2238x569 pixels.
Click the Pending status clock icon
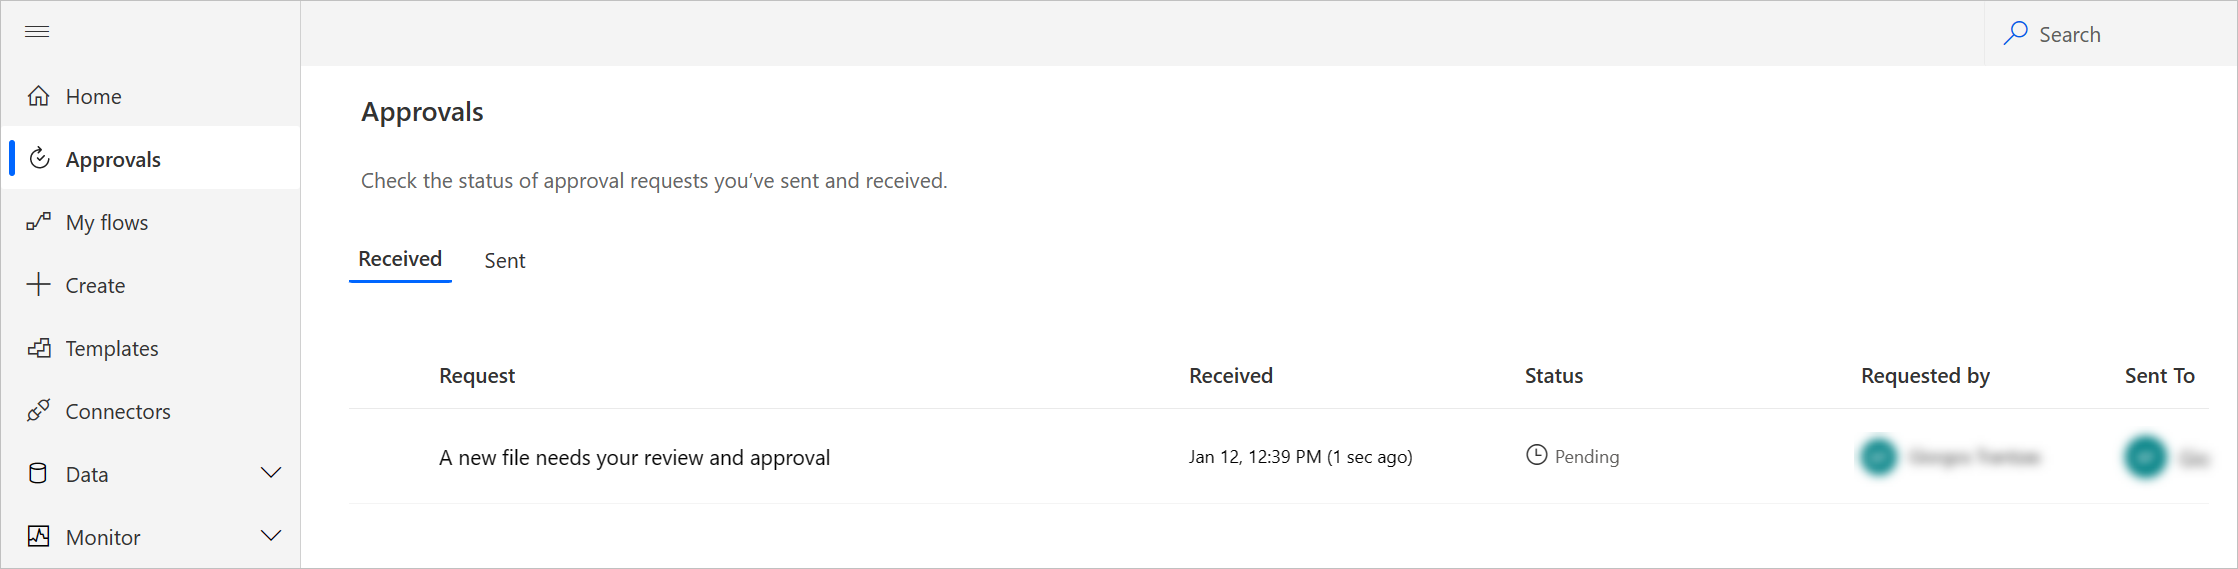click(x=1536, y=456)
